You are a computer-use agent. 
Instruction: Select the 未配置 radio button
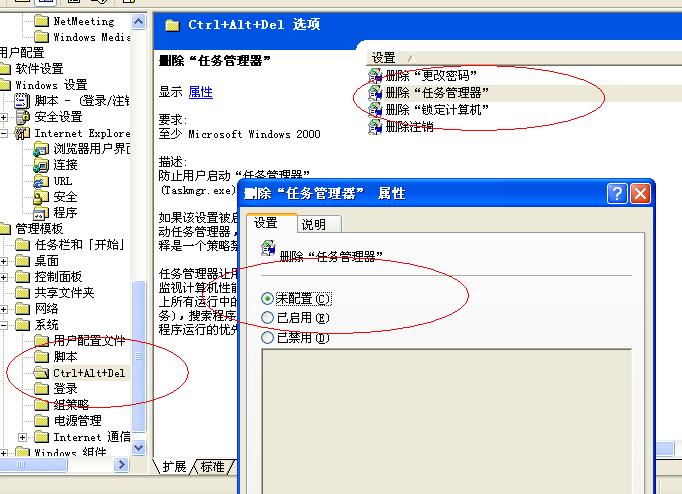pos(267,299)
